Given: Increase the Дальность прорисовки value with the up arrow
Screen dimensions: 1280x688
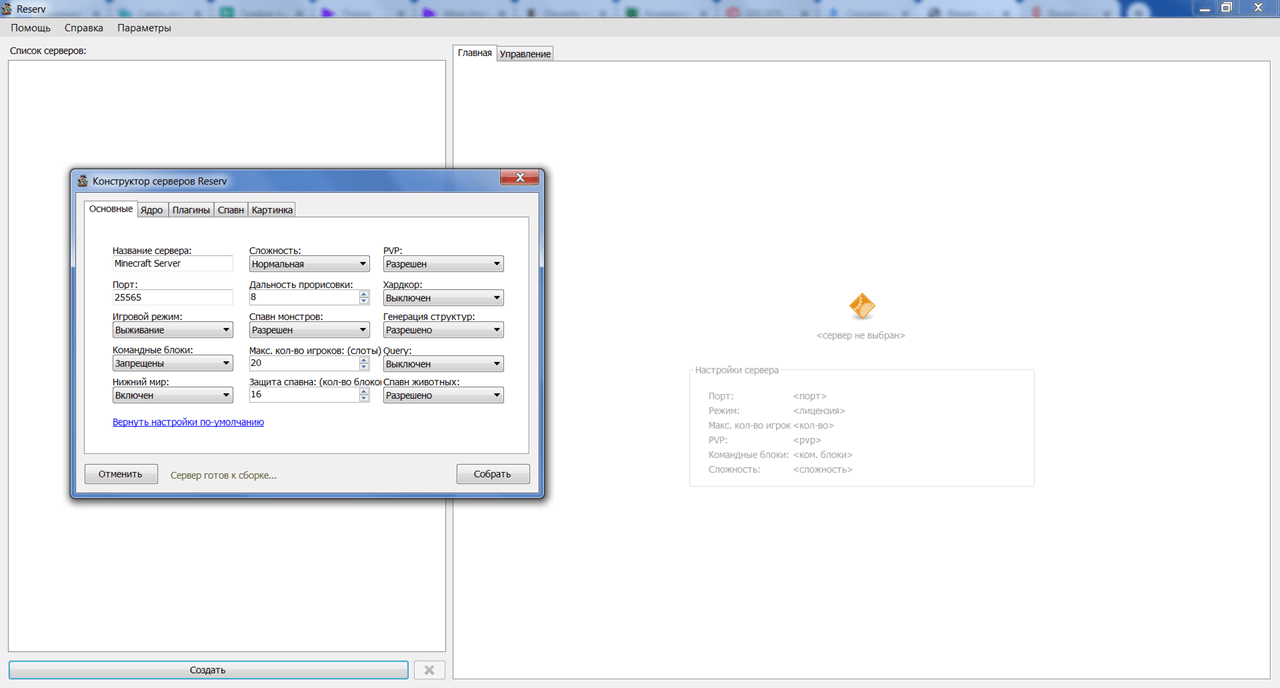Looking at the screenshot, I should coord(364,294).
